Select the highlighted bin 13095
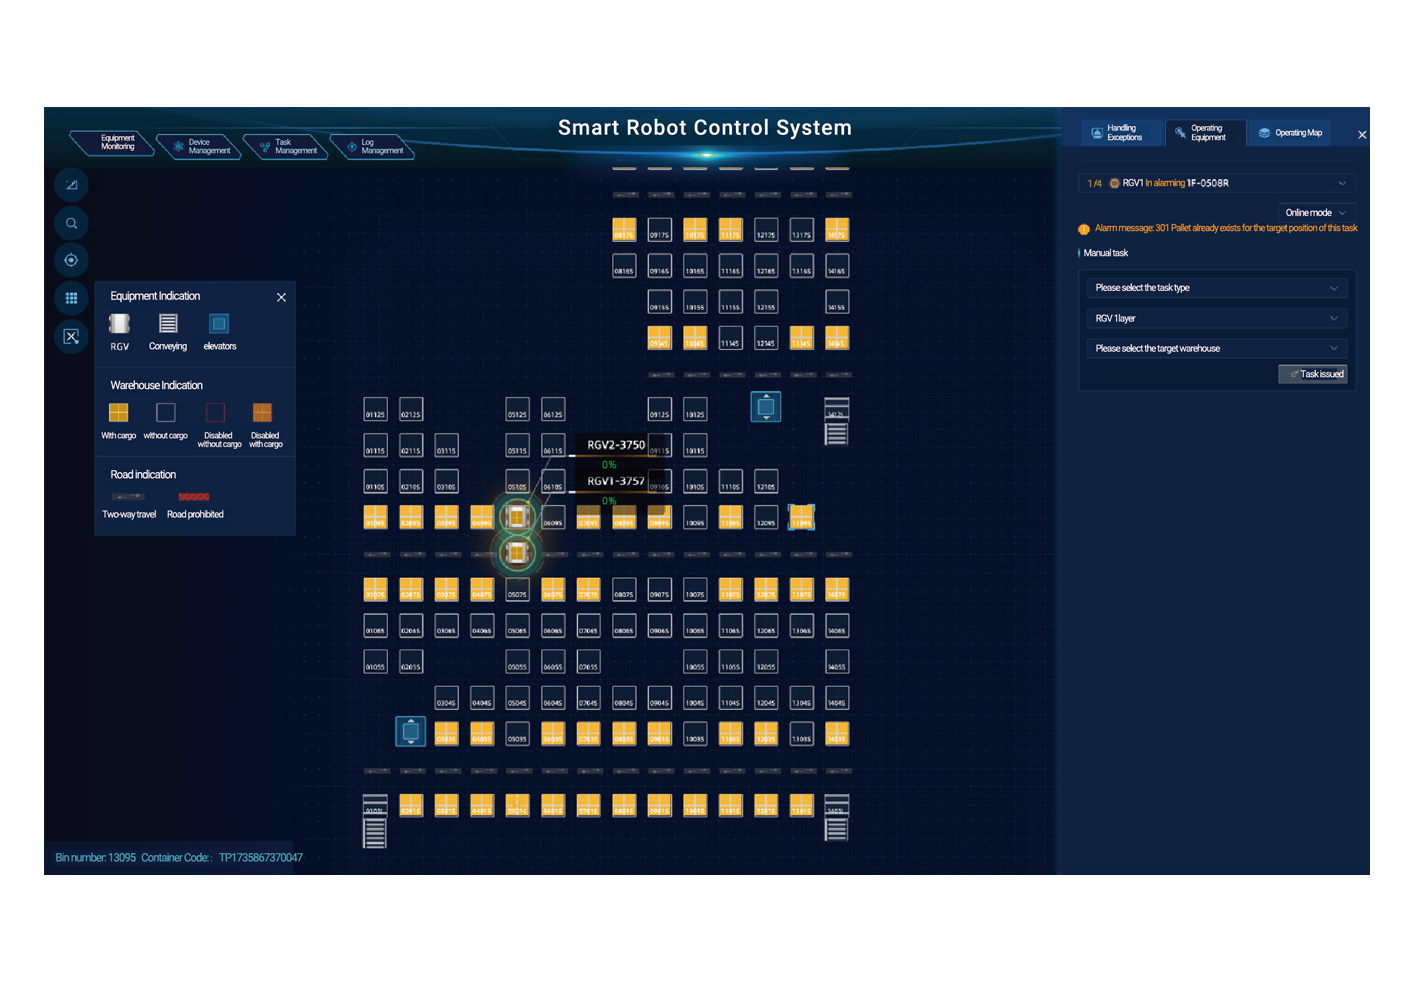Screen dimensions: 1414x982 point(802,517)
